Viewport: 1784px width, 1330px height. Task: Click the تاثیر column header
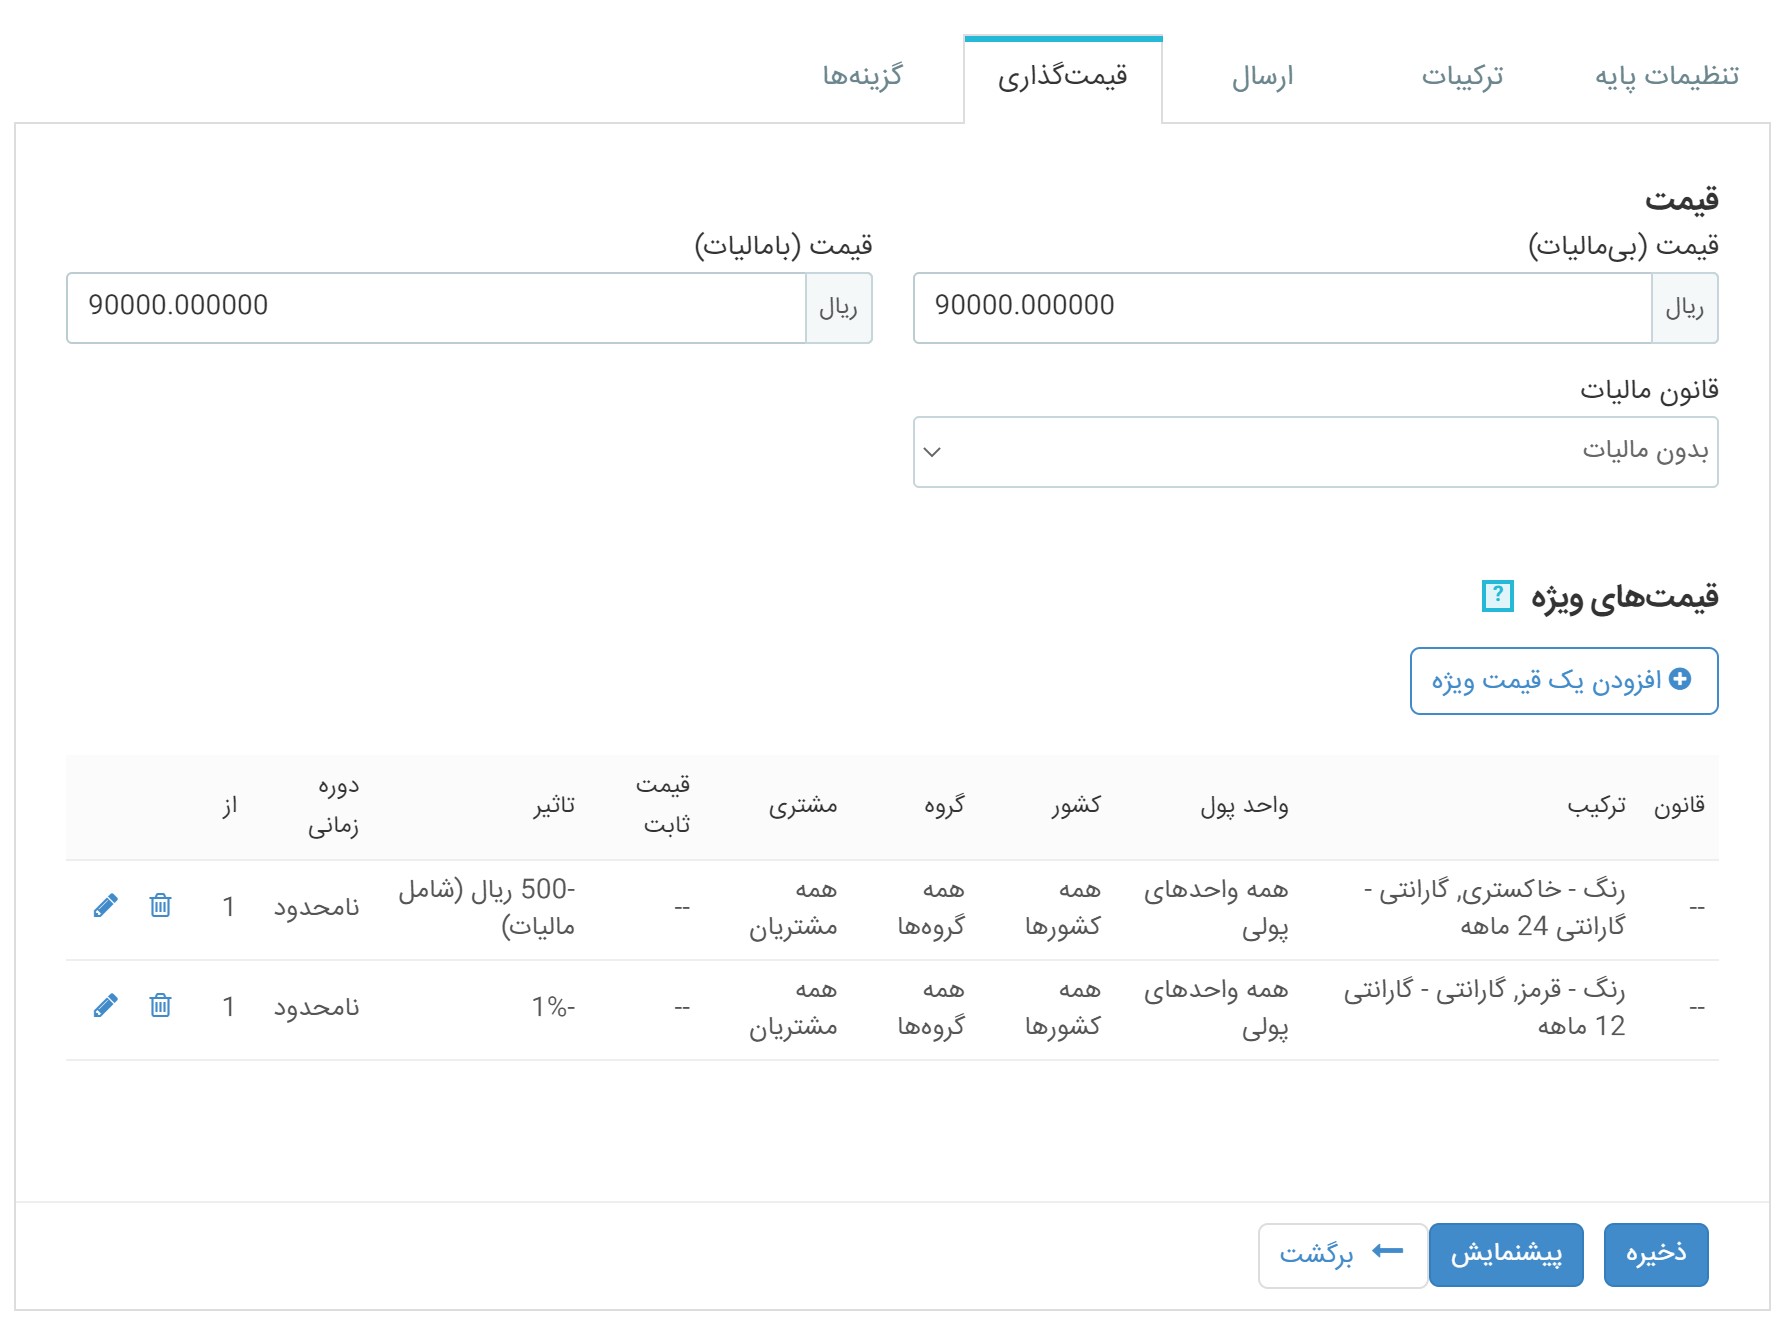pos(554,806)
